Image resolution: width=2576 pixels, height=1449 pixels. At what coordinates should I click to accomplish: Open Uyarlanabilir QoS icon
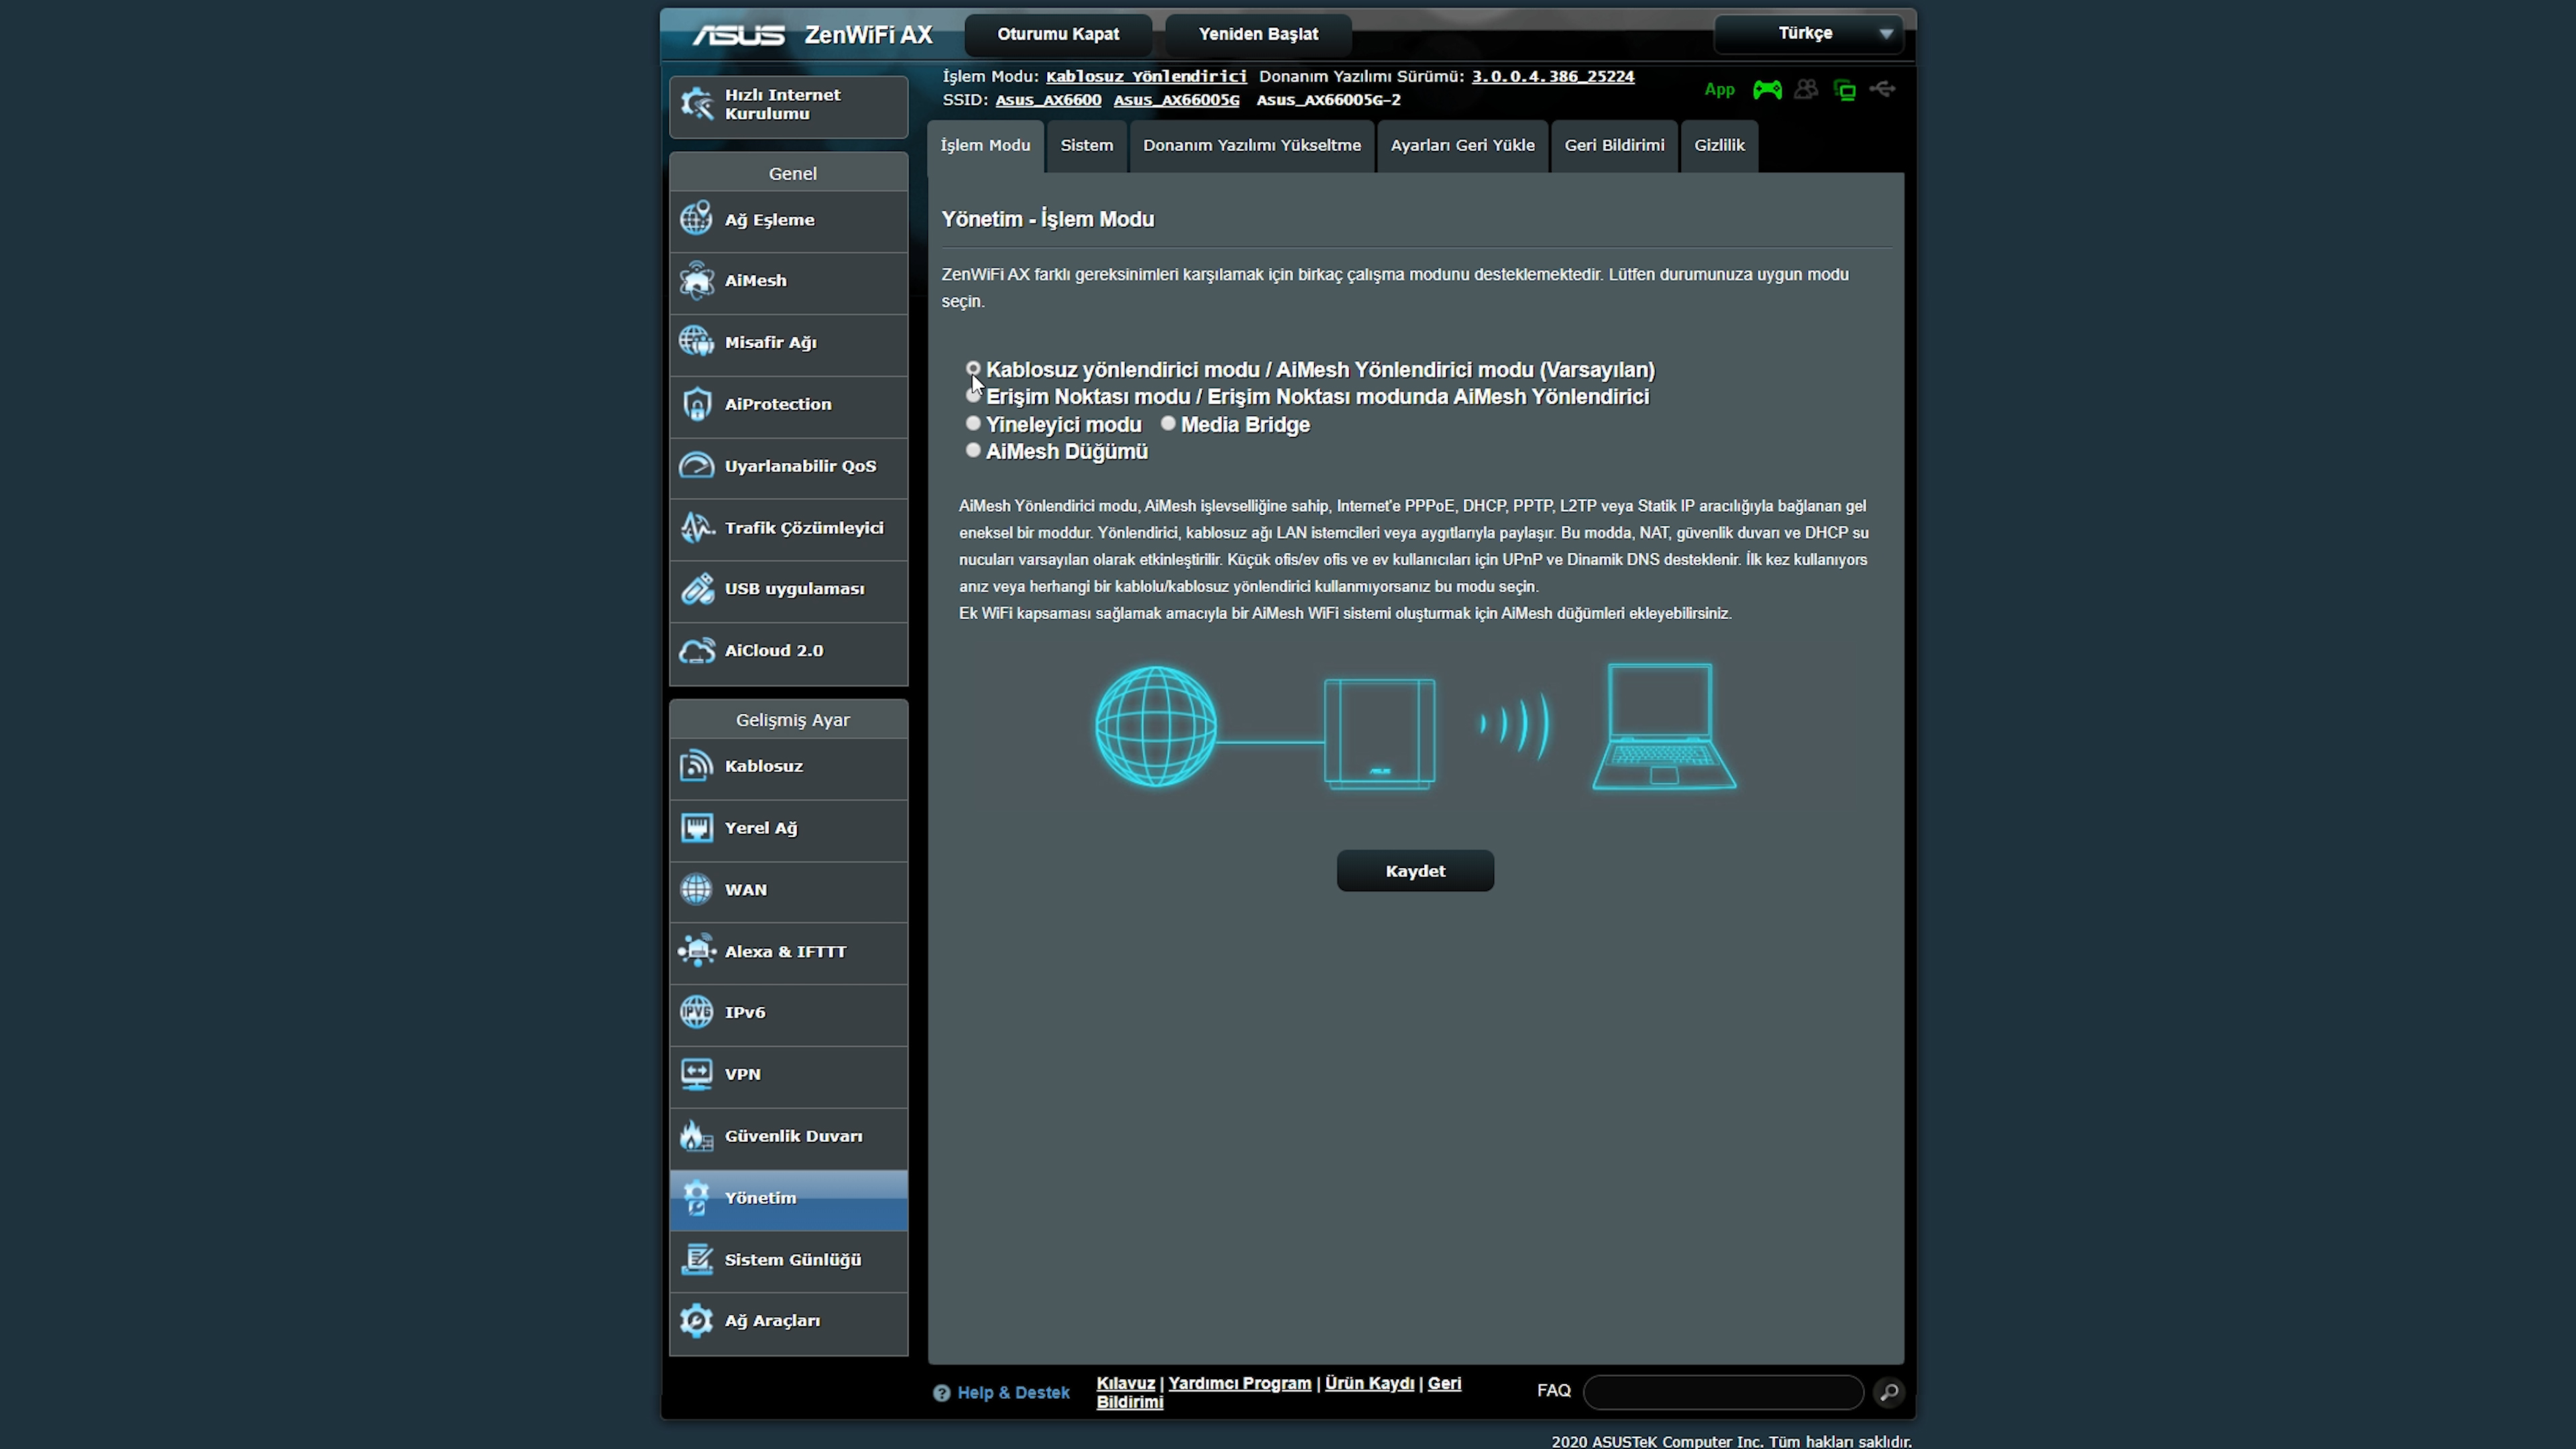click(697, 466)
